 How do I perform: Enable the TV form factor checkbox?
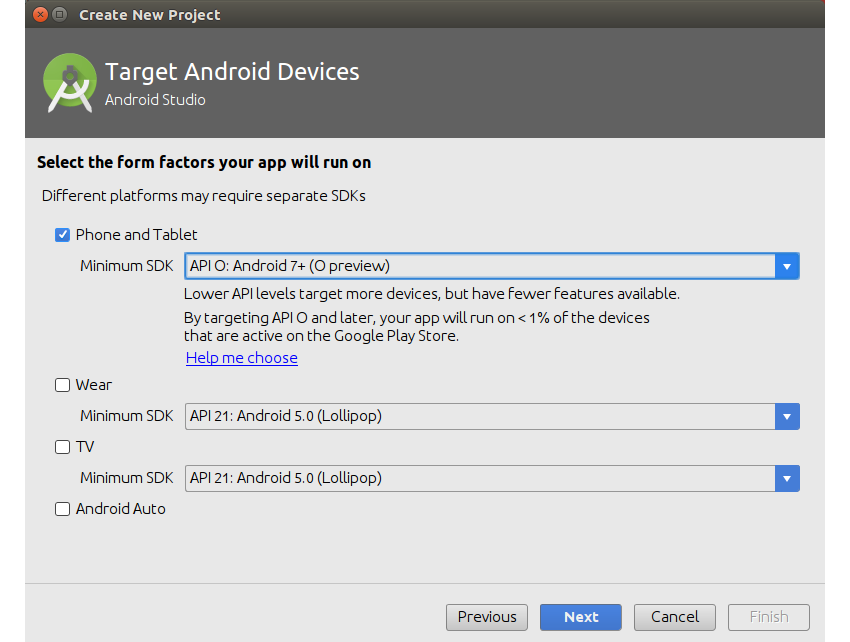(62, 447)
